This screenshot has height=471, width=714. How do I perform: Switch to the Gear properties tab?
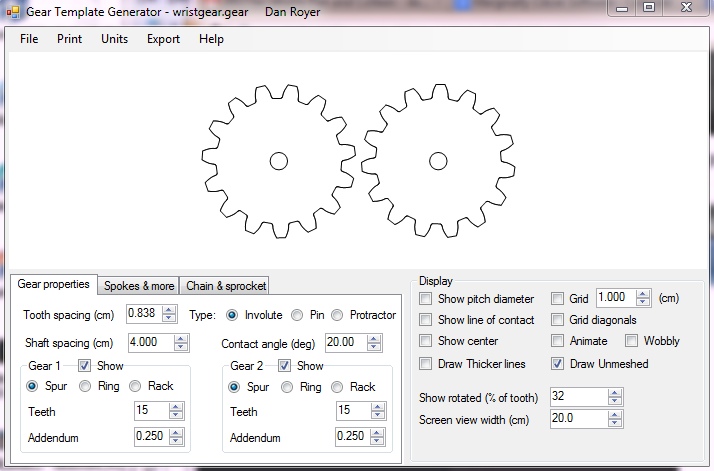click(53, 284)
